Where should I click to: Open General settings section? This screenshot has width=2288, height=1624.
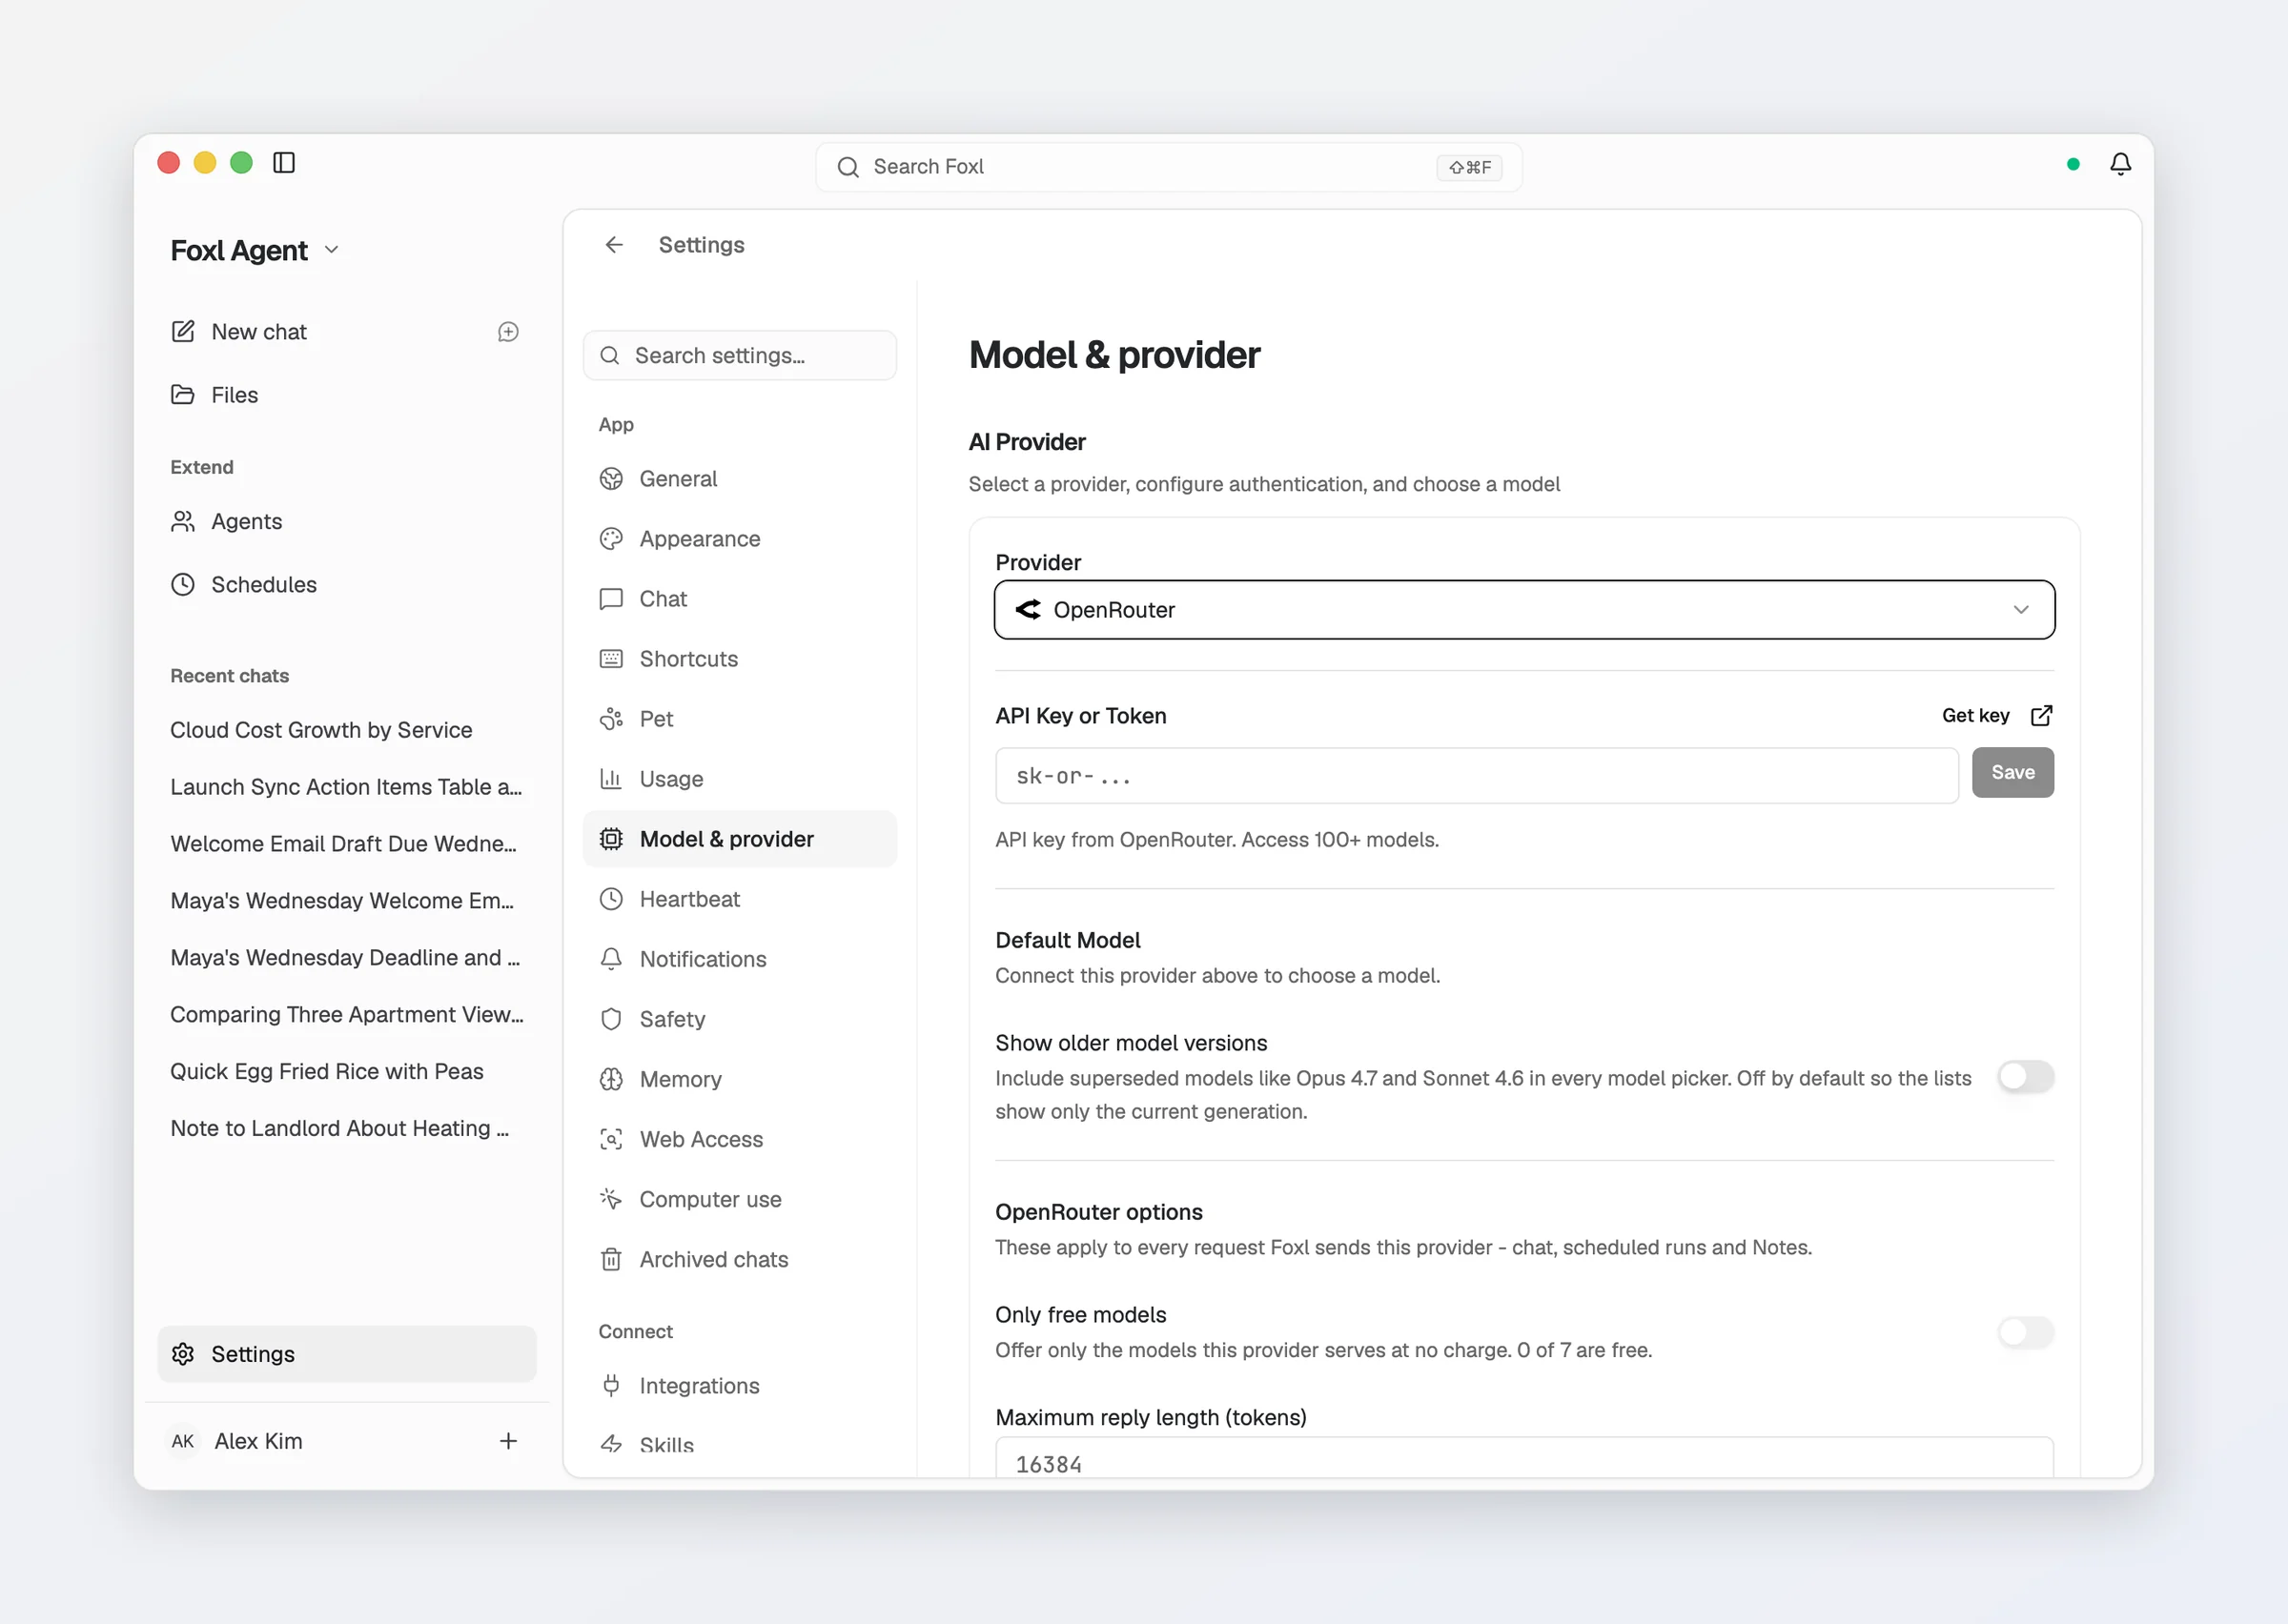pyautogui.click(x=740, y=479)
